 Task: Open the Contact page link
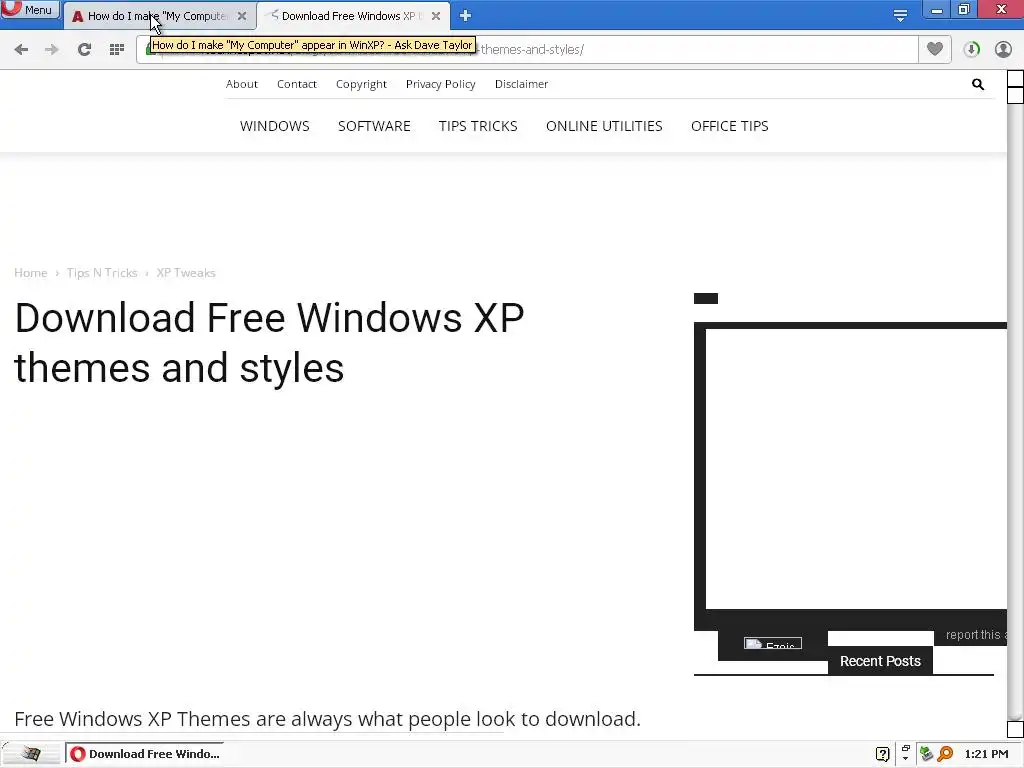(296, 84)
